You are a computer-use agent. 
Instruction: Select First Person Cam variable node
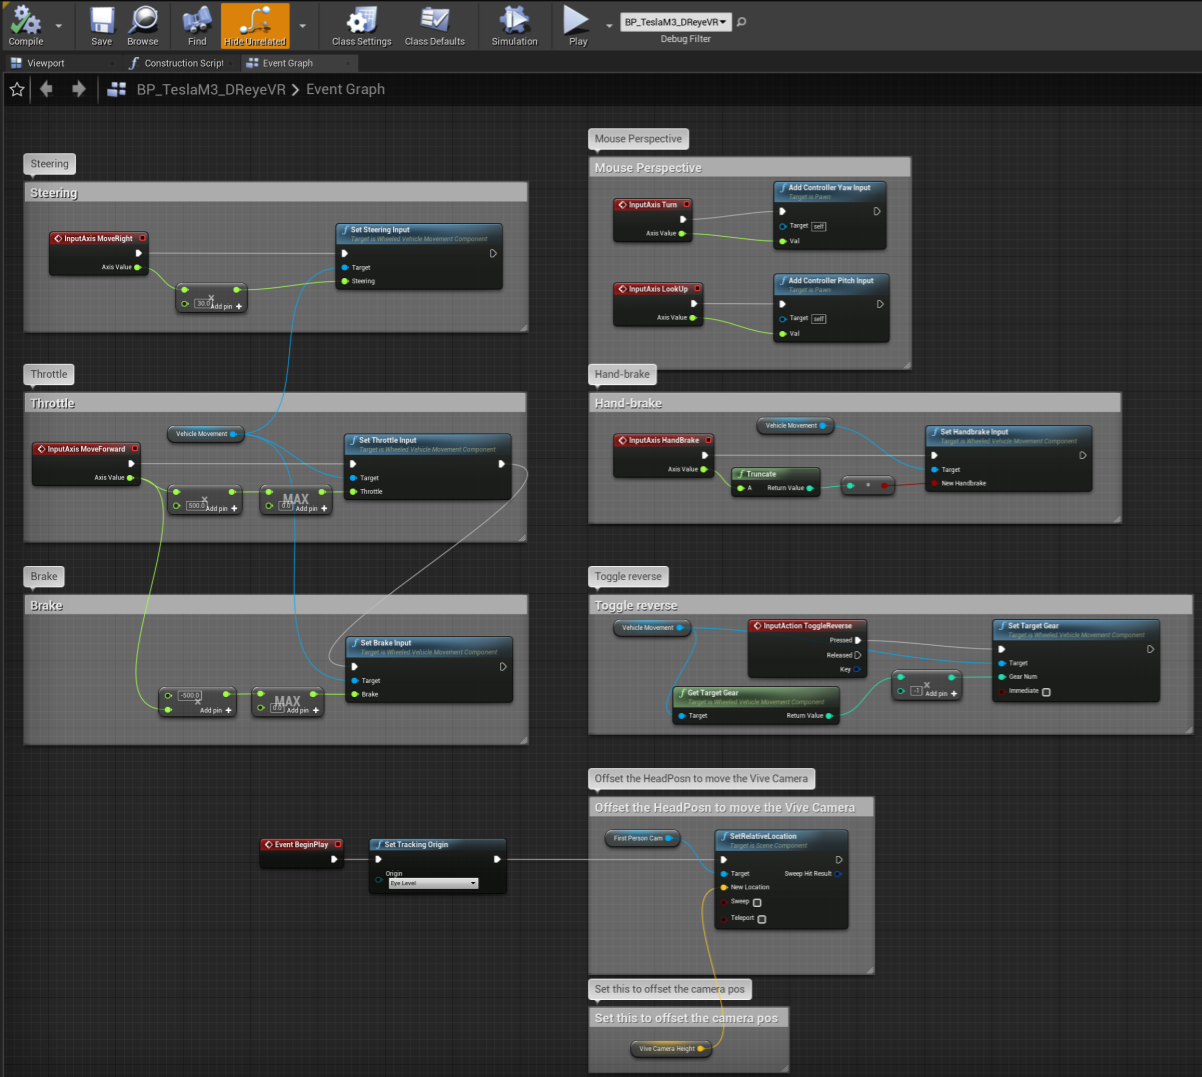[x=643, y=838]
